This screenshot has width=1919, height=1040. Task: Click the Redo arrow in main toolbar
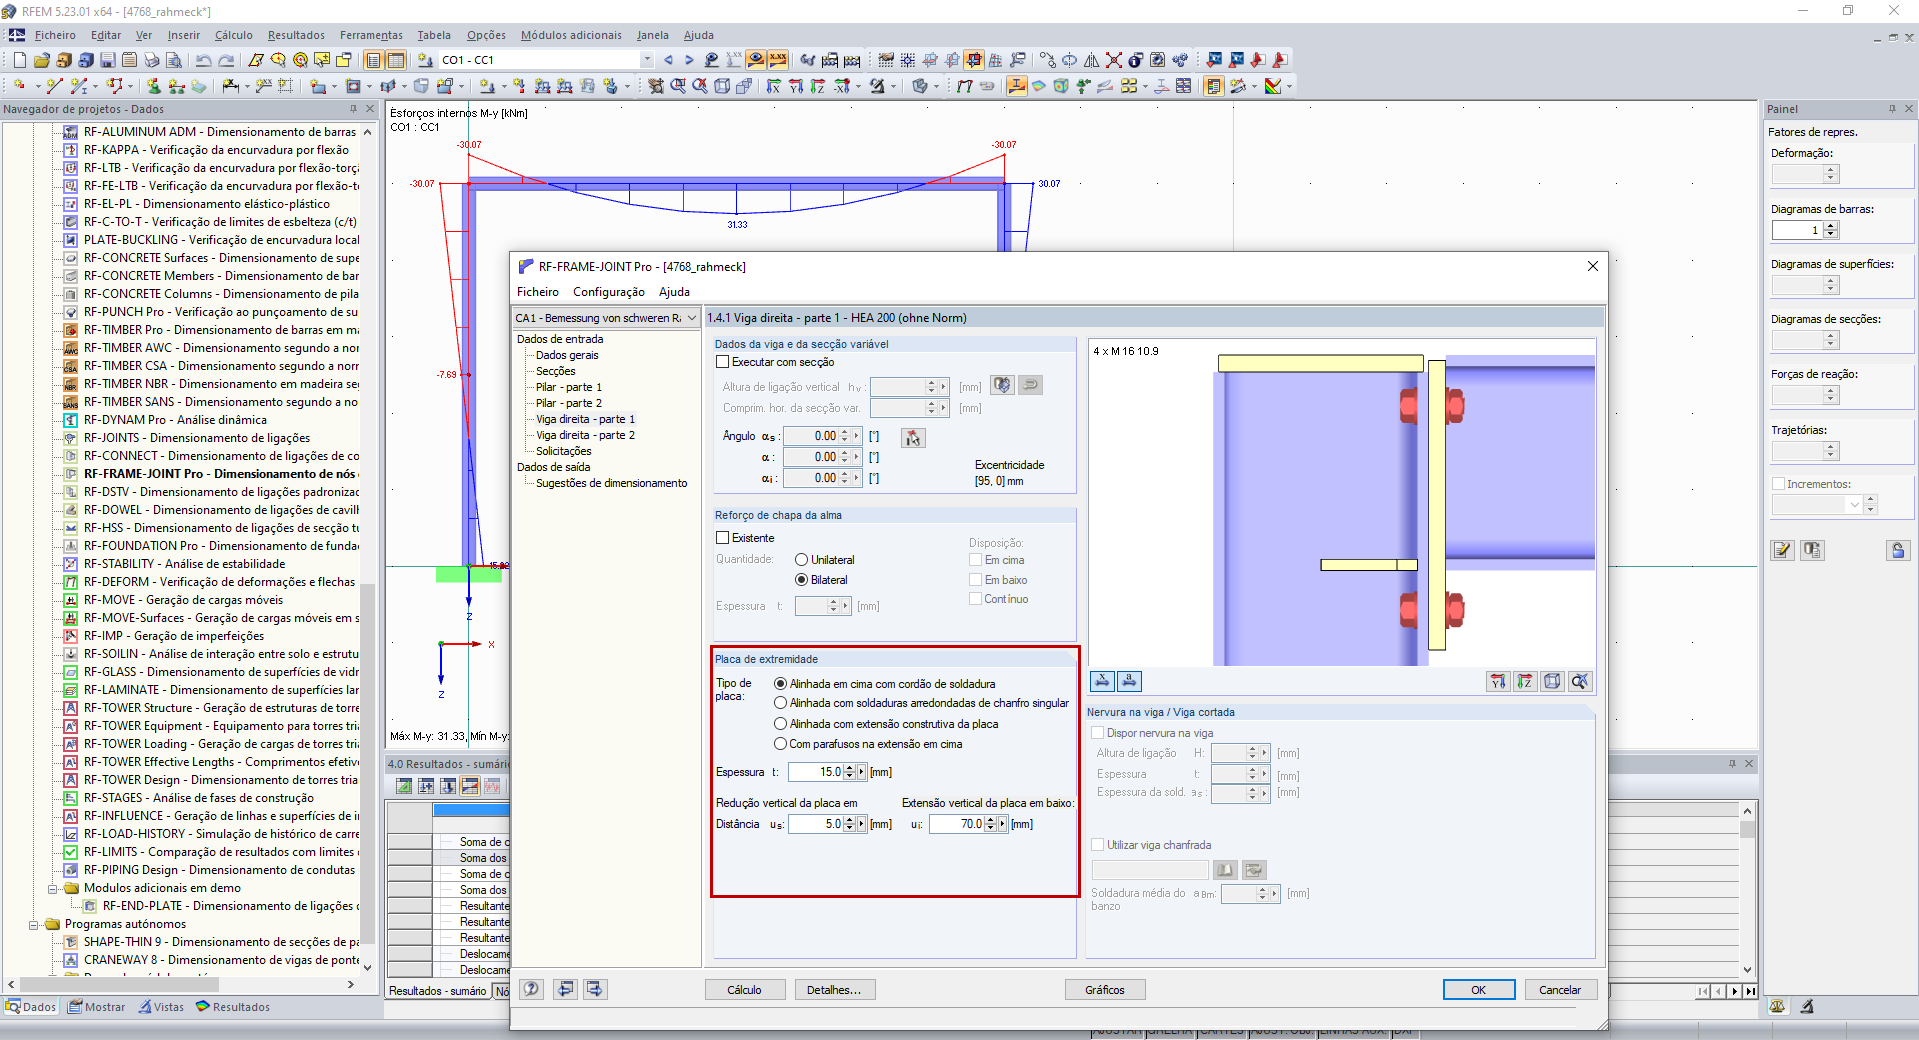click(x=226, y=60)
